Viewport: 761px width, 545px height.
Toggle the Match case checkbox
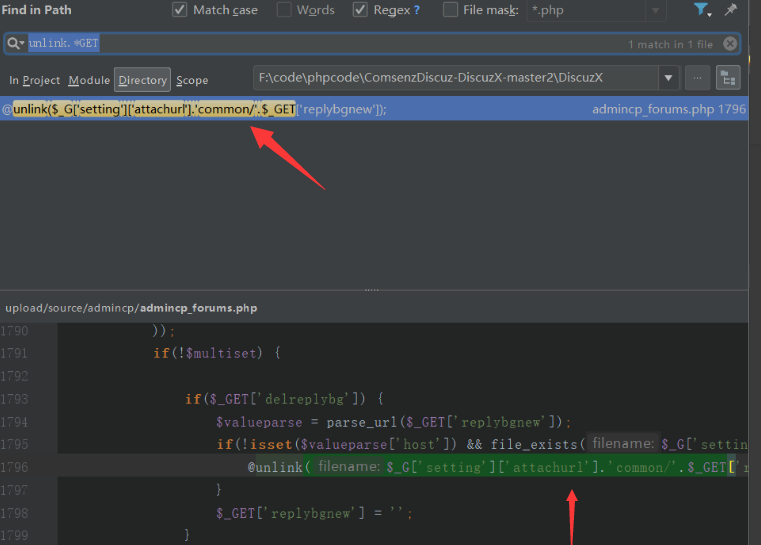(180, 10)
